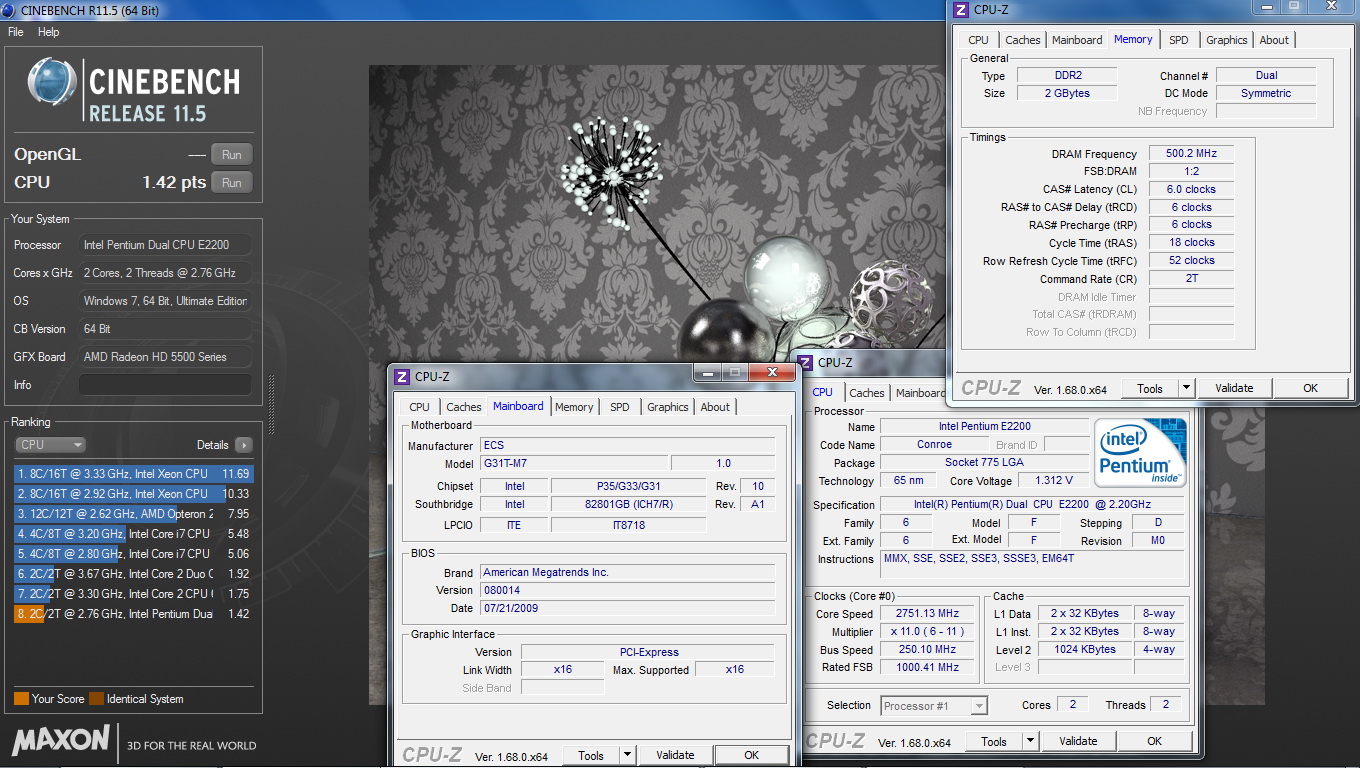Viewport: 1360px width, 768px height.
Task: Click OK in Memory CPU-Z window
Action: coord(1310,388)
